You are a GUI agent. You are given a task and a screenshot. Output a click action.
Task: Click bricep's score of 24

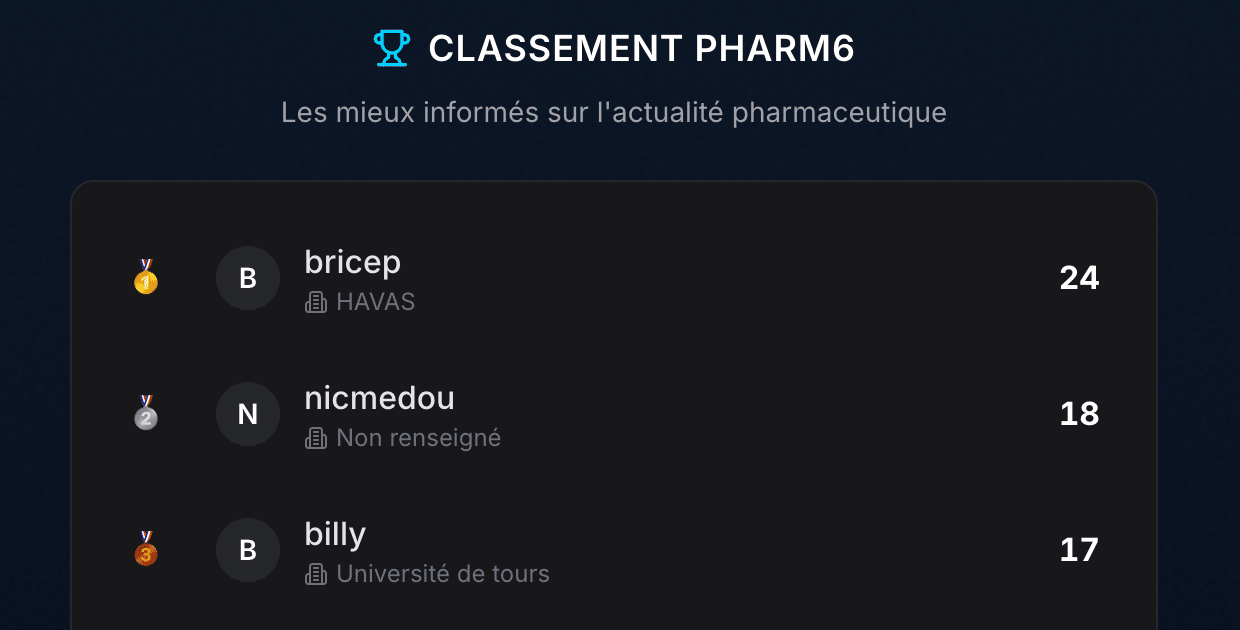point(1079,278)
